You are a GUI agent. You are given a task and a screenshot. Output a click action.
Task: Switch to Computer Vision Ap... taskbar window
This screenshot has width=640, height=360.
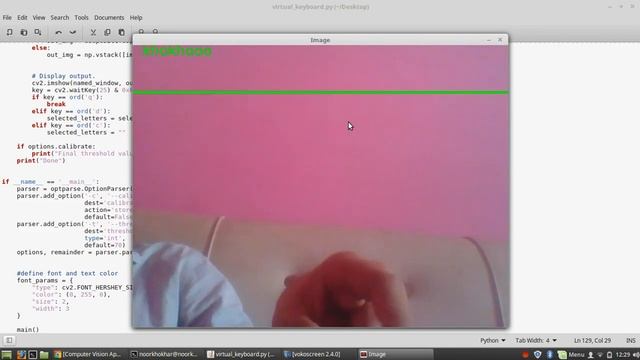(x=88, y=354)
